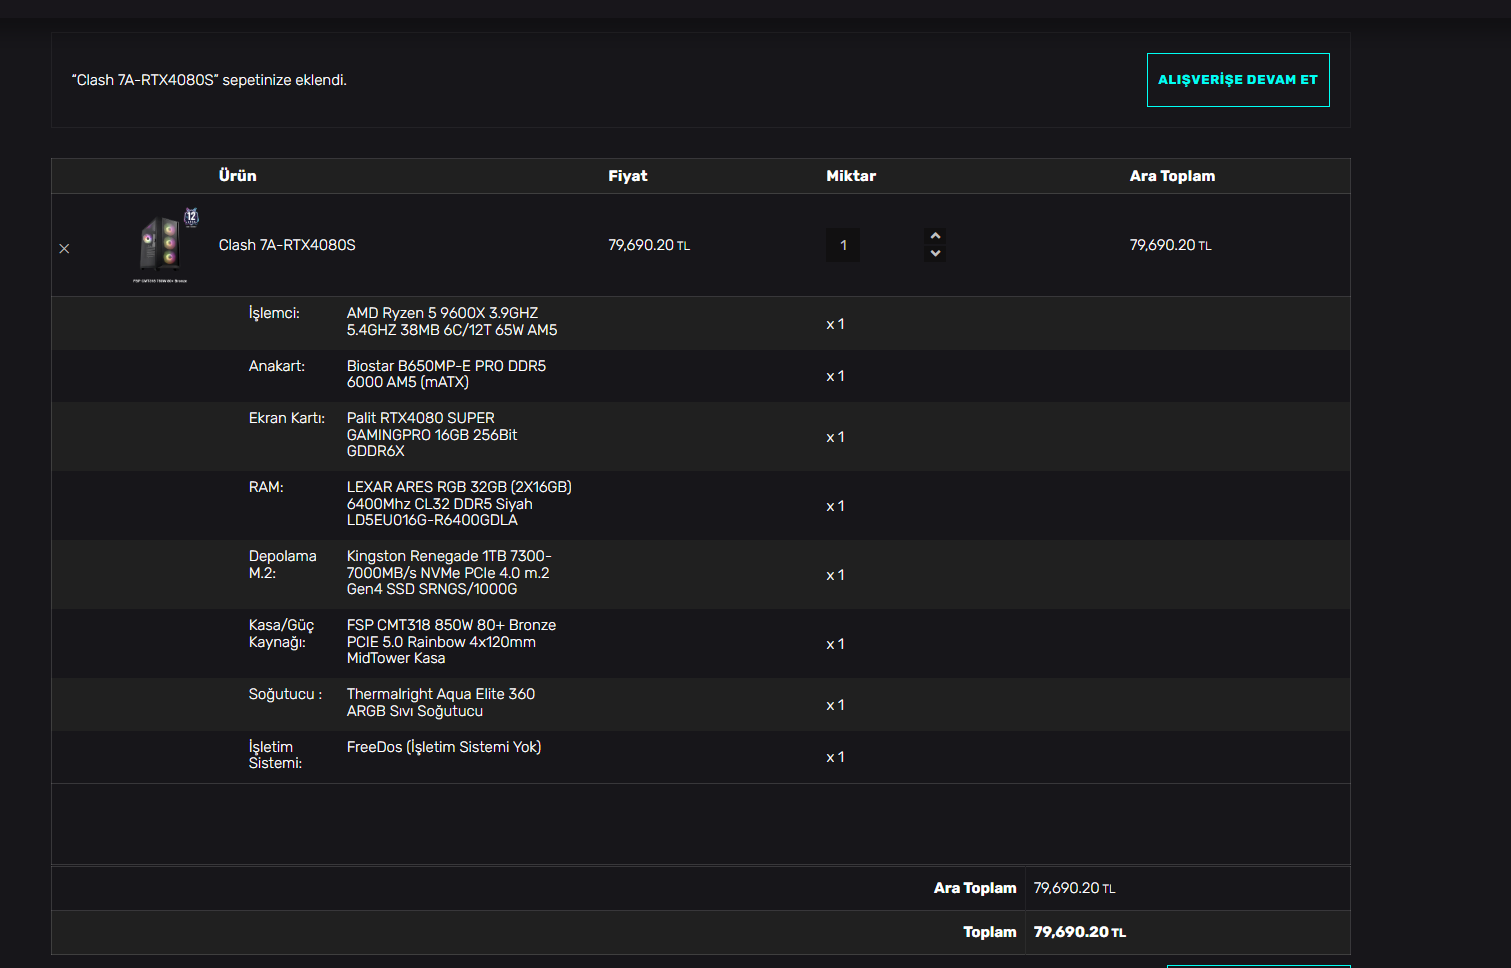Select the x 1 quantity in the Ekran Kartı row
The width and height of the screenshot is (1511, 968).
835,437
